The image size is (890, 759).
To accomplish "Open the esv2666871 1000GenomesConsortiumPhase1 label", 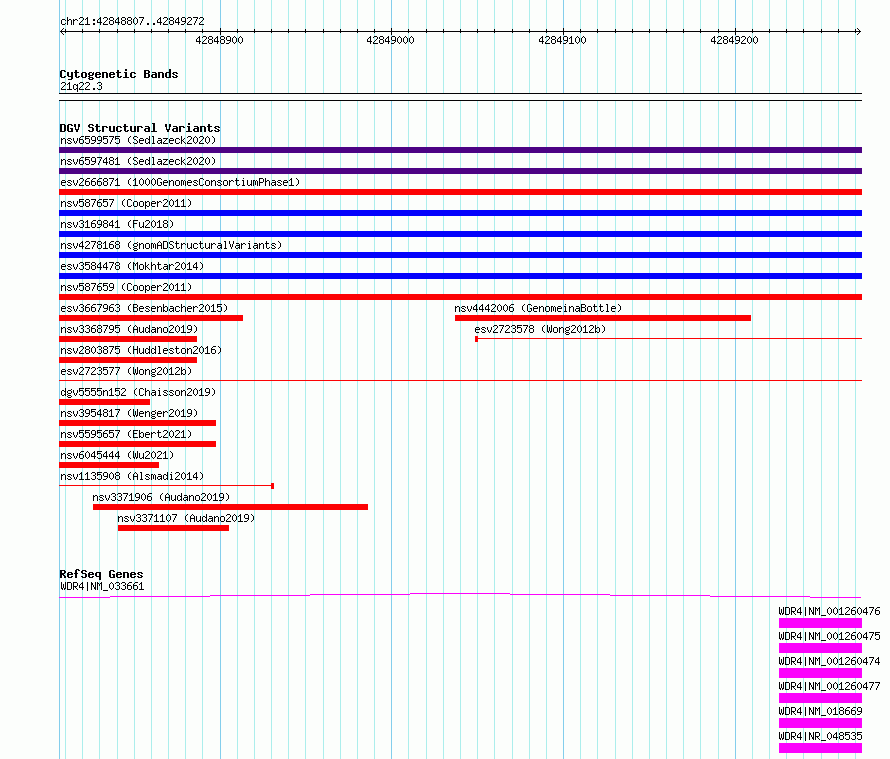I will [x=179, y=182].
